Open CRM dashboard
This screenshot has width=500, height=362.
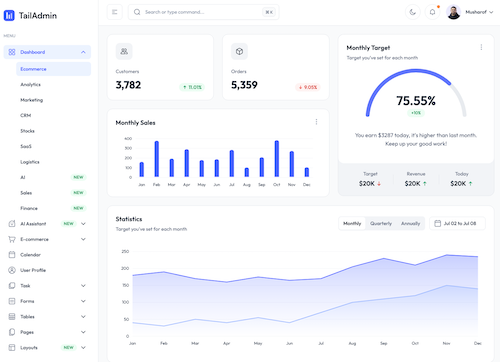(26, 115)
